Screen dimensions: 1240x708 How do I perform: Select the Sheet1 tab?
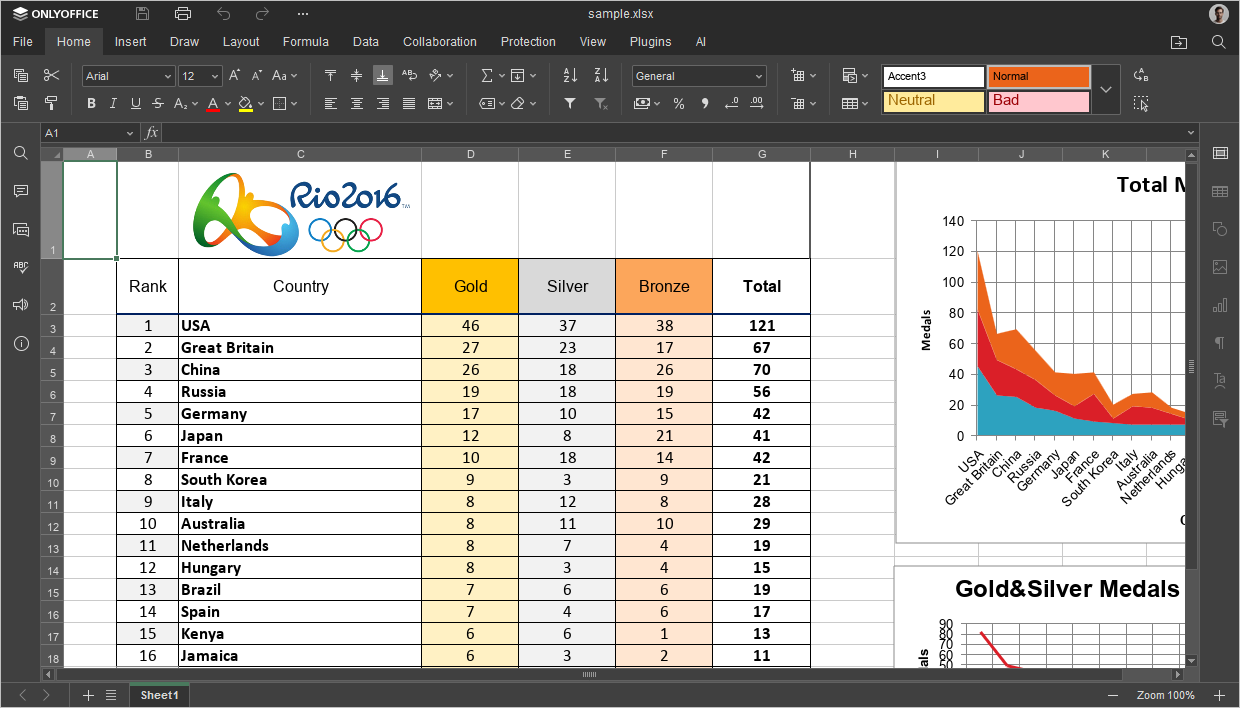(x=159, y=695)
